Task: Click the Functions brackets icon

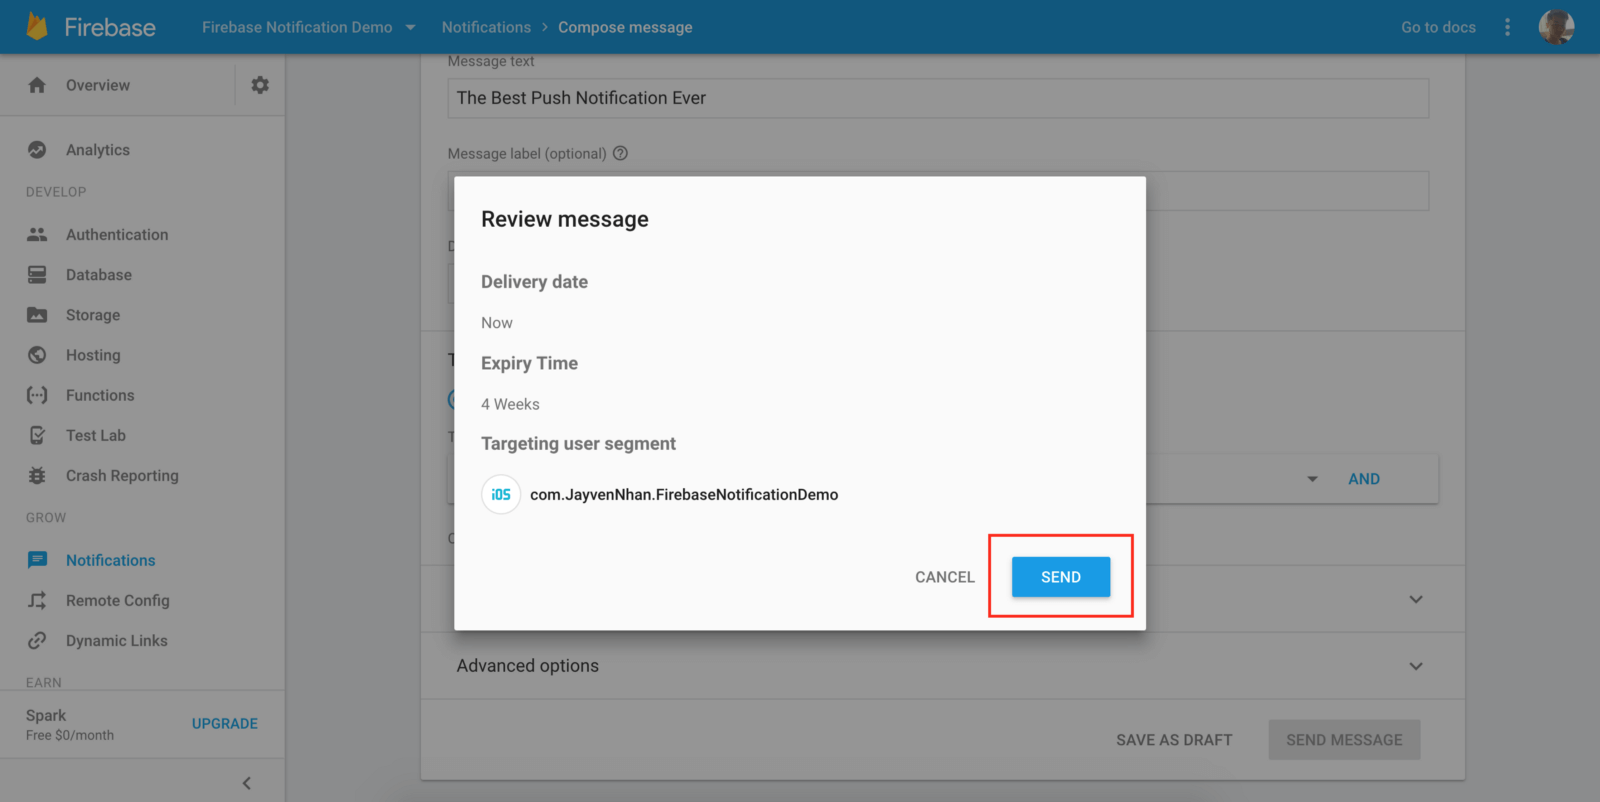Action: (37, 395)
